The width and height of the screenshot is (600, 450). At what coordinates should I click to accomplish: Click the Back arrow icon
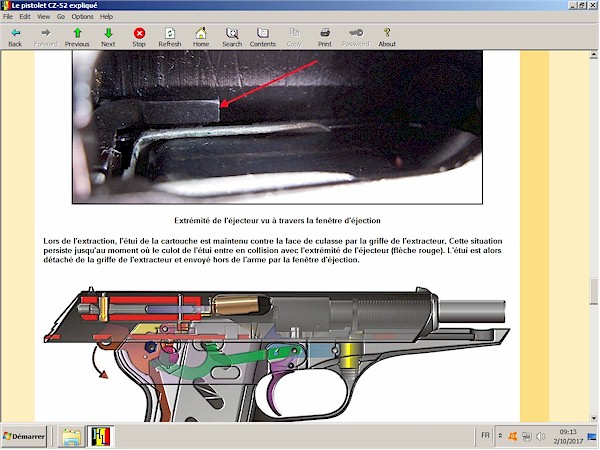[15, 33]
